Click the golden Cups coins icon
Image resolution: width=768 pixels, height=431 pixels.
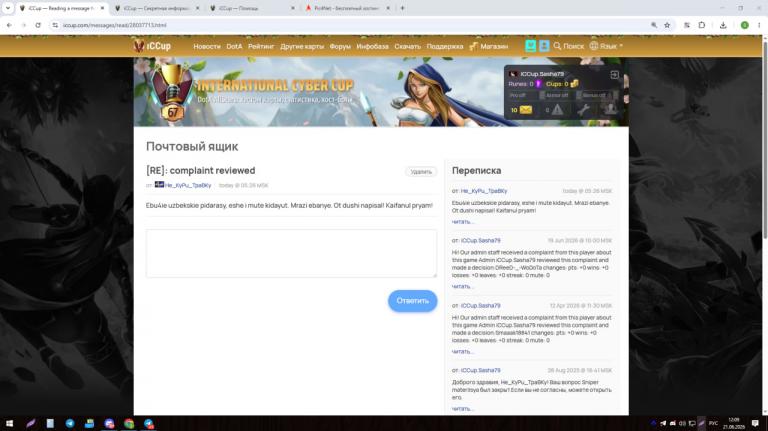575,84
